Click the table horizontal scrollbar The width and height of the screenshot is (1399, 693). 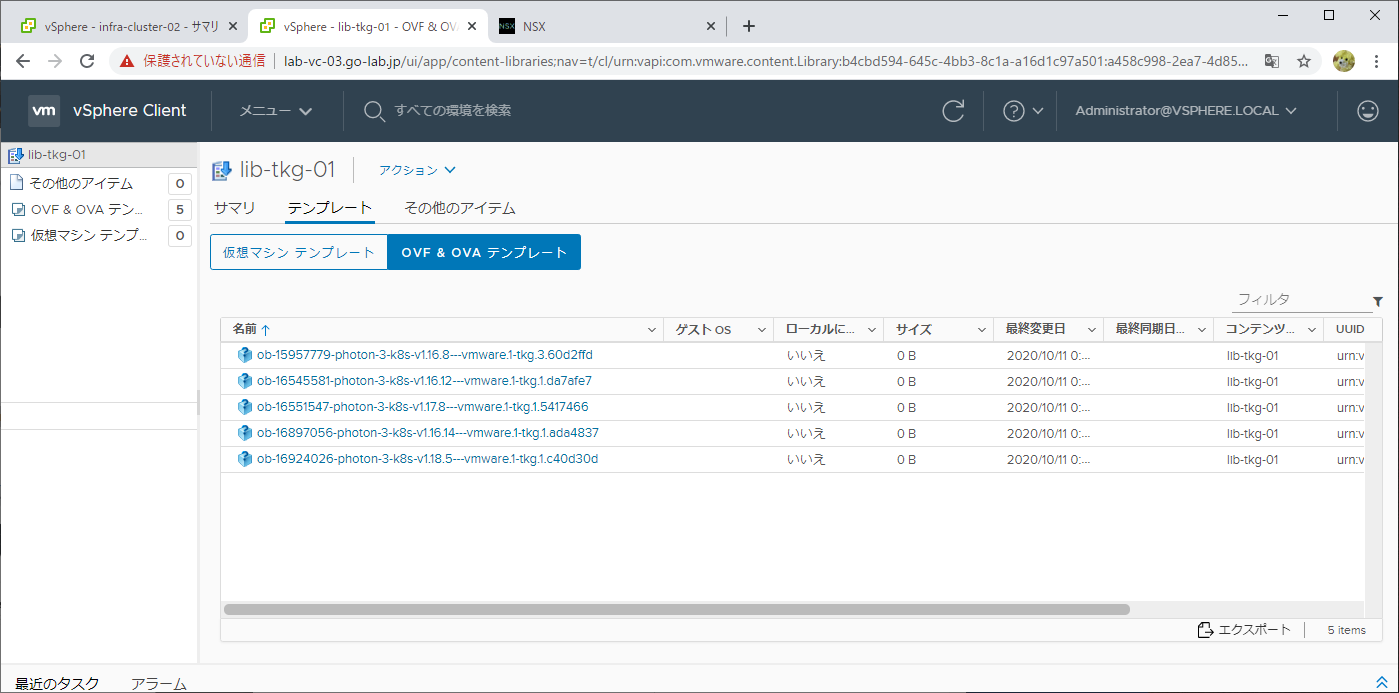pyautogui.click(x=677, y=609)
